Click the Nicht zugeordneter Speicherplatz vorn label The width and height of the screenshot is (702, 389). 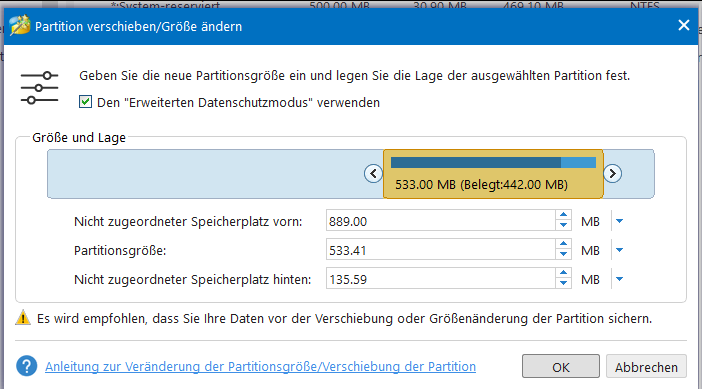point(188,222)
